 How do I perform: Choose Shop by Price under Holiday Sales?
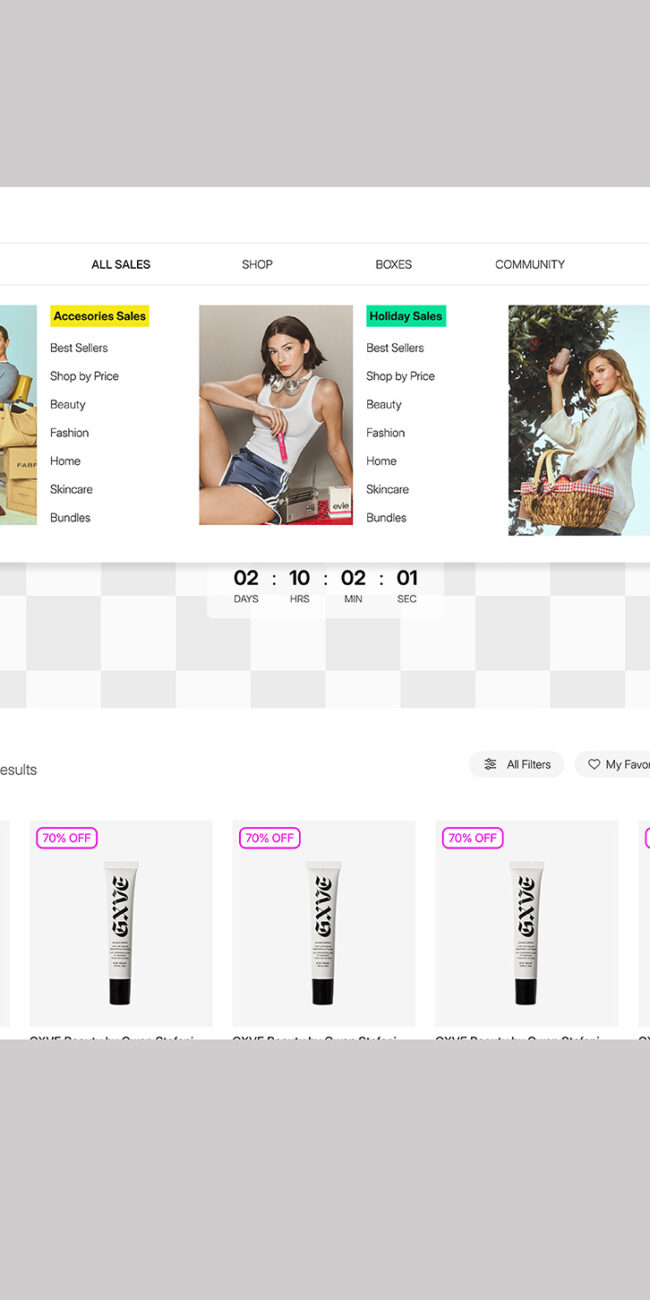coord(400,376)
